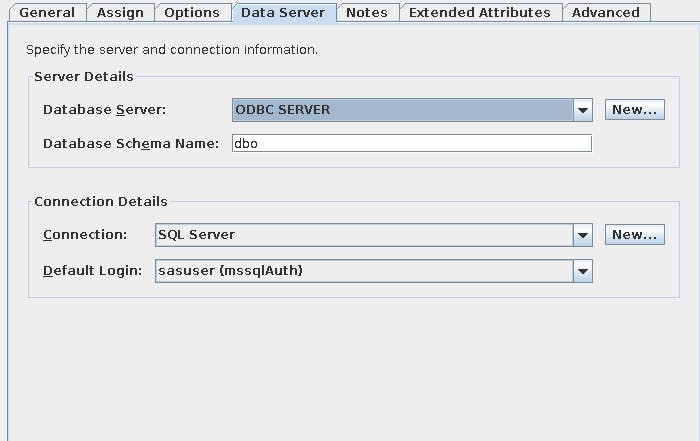The image size is (700, 441).
Task: Focus the Database Schema Name field
Action: pos(411,143)
